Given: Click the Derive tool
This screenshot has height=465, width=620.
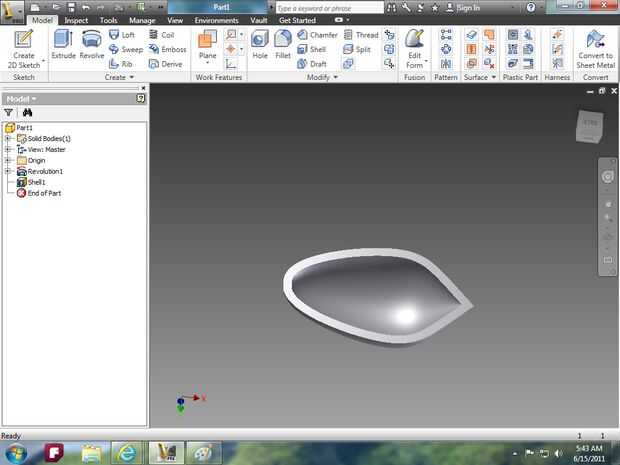Looking at the screenshot, I should (x=165, y=64).
